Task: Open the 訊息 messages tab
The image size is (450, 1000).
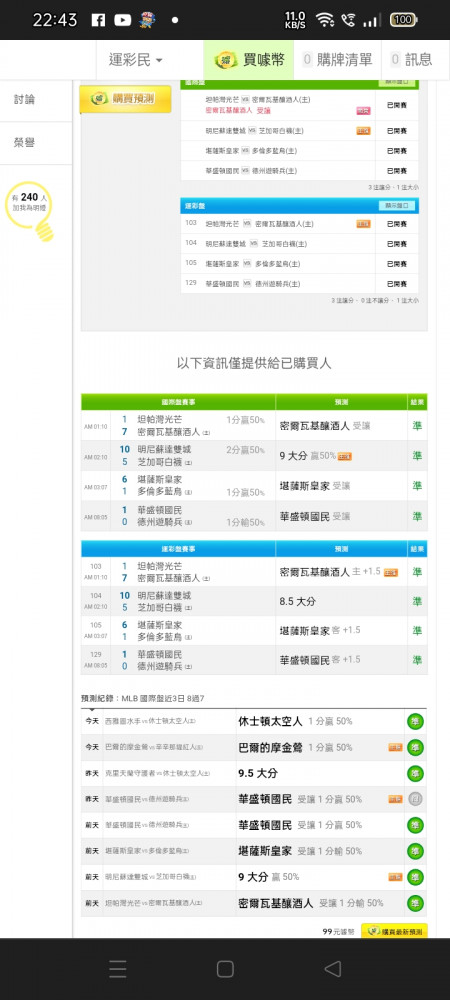Action: (411, 60)
